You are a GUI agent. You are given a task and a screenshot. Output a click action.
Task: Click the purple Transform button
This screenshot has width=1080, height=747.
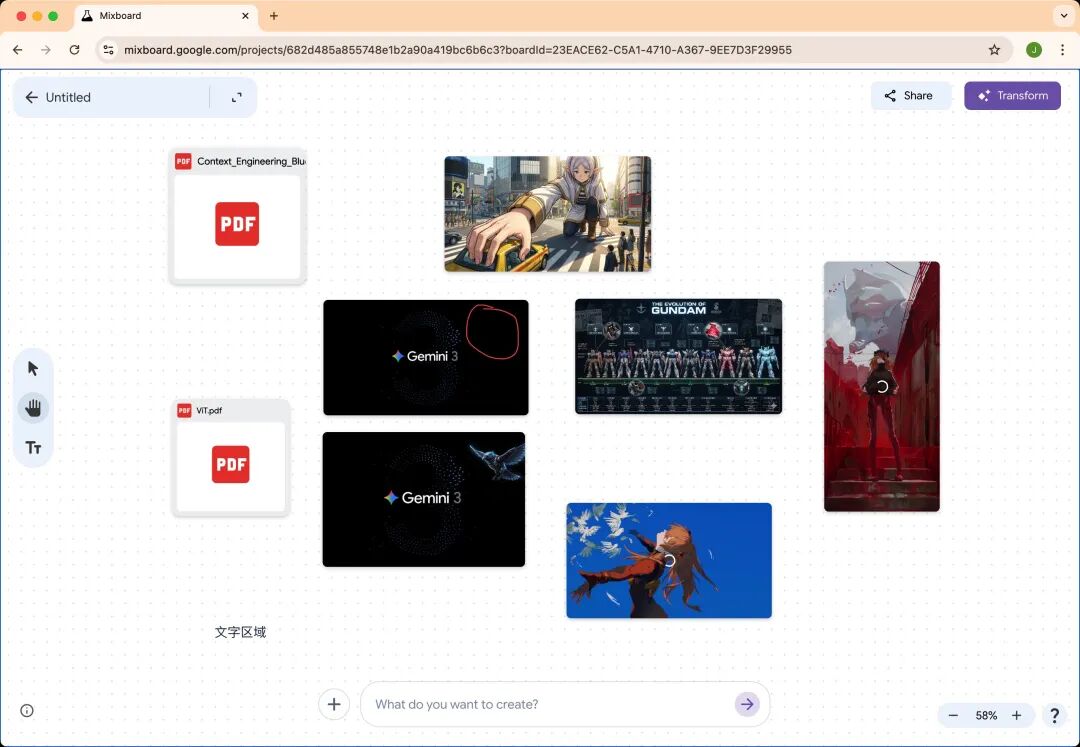tap(1012, 96)
